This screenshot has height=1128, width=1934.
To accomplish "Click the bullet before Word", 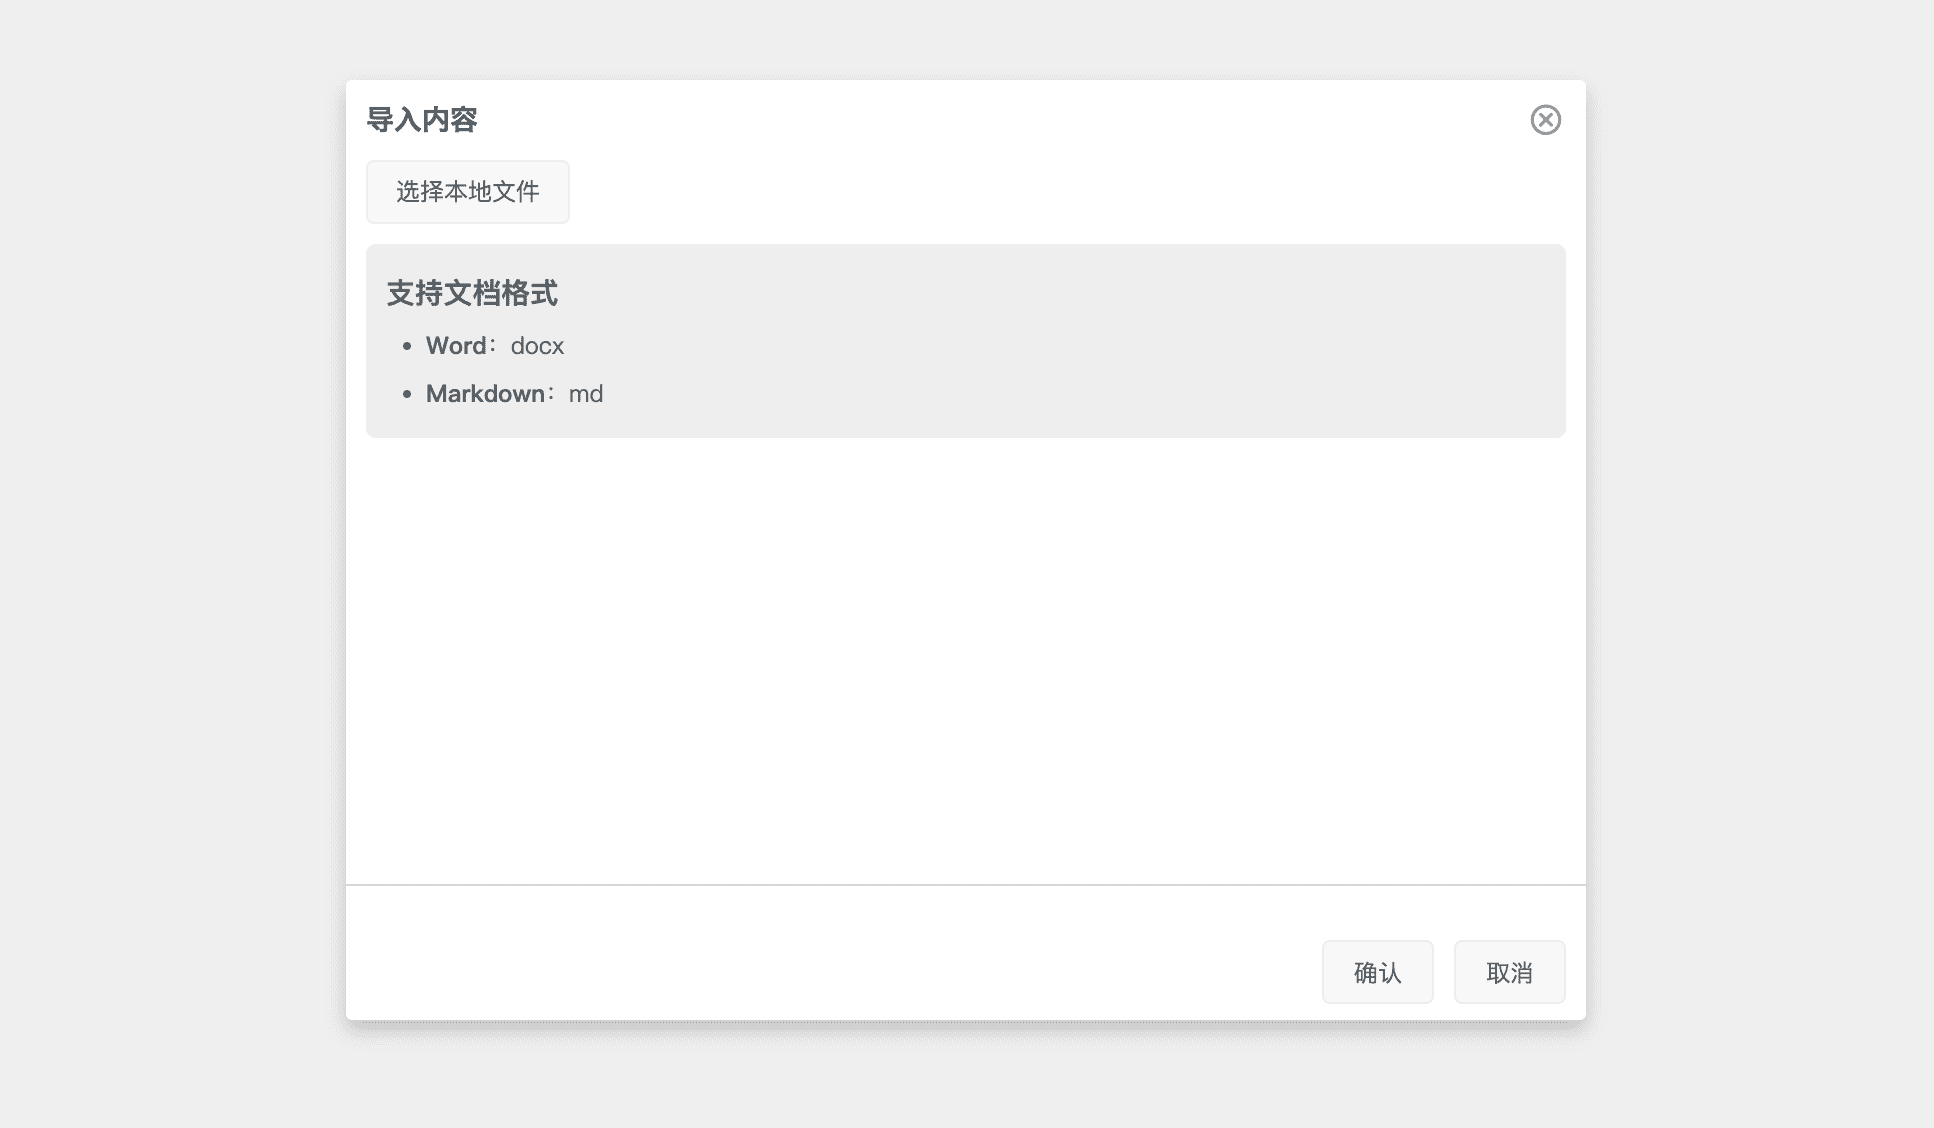I will pos(407,347).
